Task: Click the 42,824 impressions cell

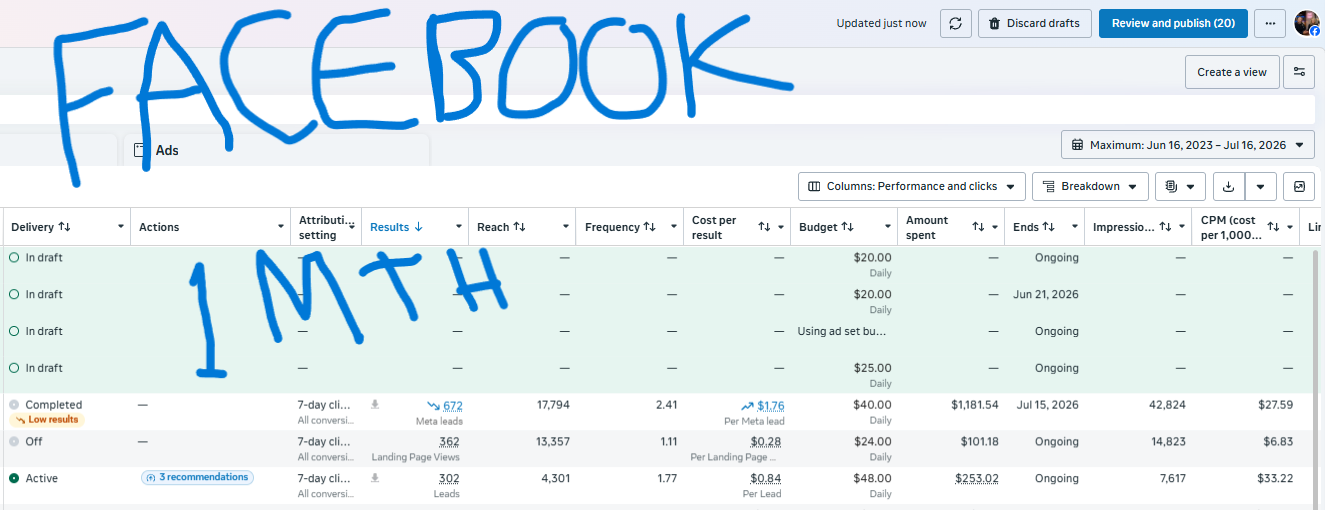Action: click(x=1166, y=405)
